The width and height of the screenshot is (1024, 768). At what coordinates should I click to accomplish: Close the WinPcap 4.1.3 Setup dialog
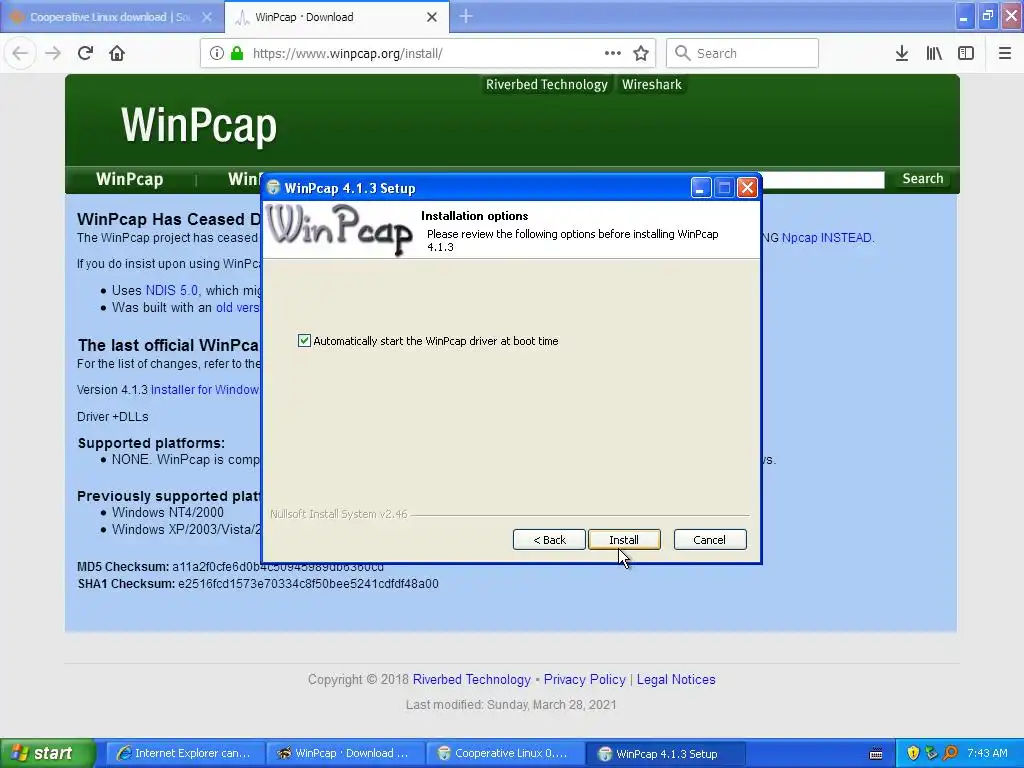coord(747,188)
